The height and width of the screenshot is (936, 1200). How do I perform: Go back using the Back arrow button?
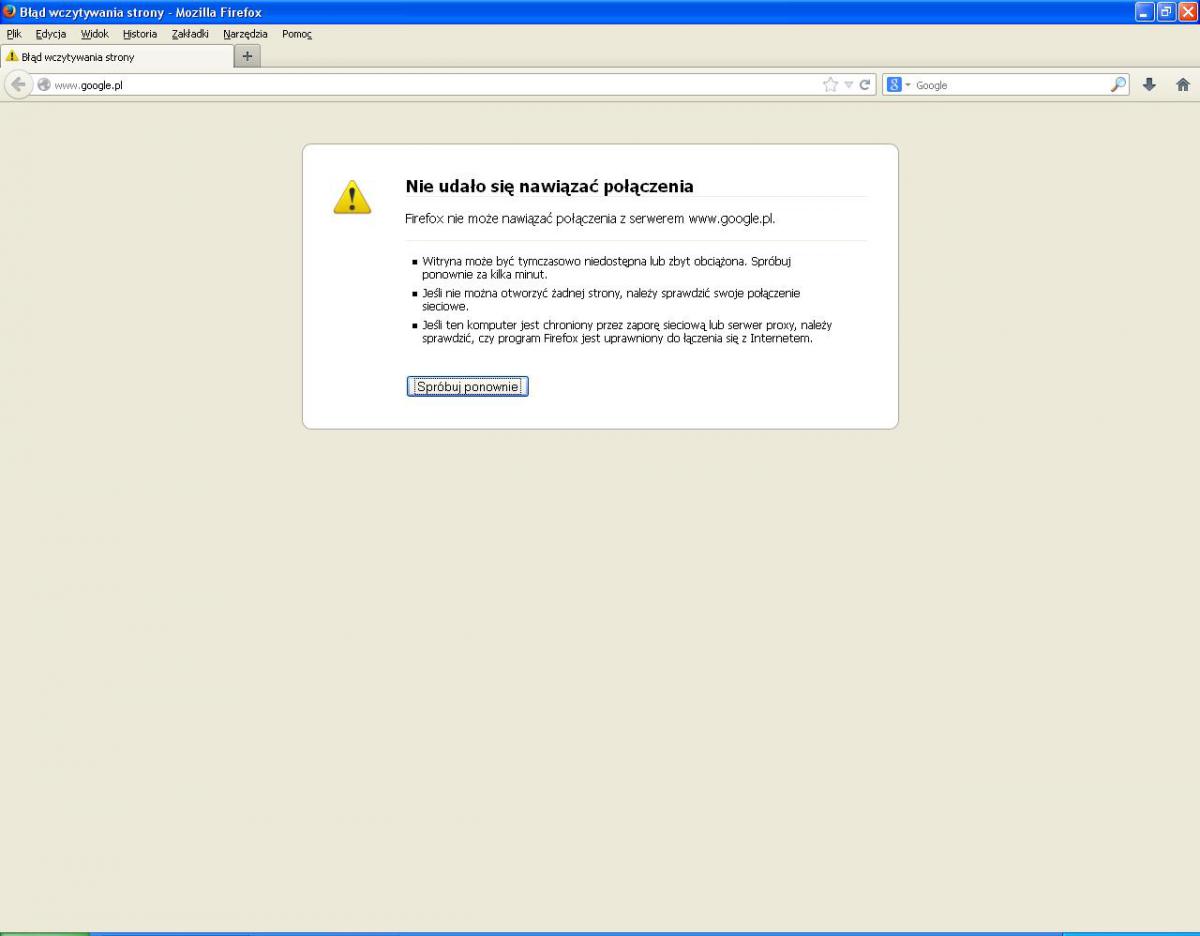click(18, 85)
